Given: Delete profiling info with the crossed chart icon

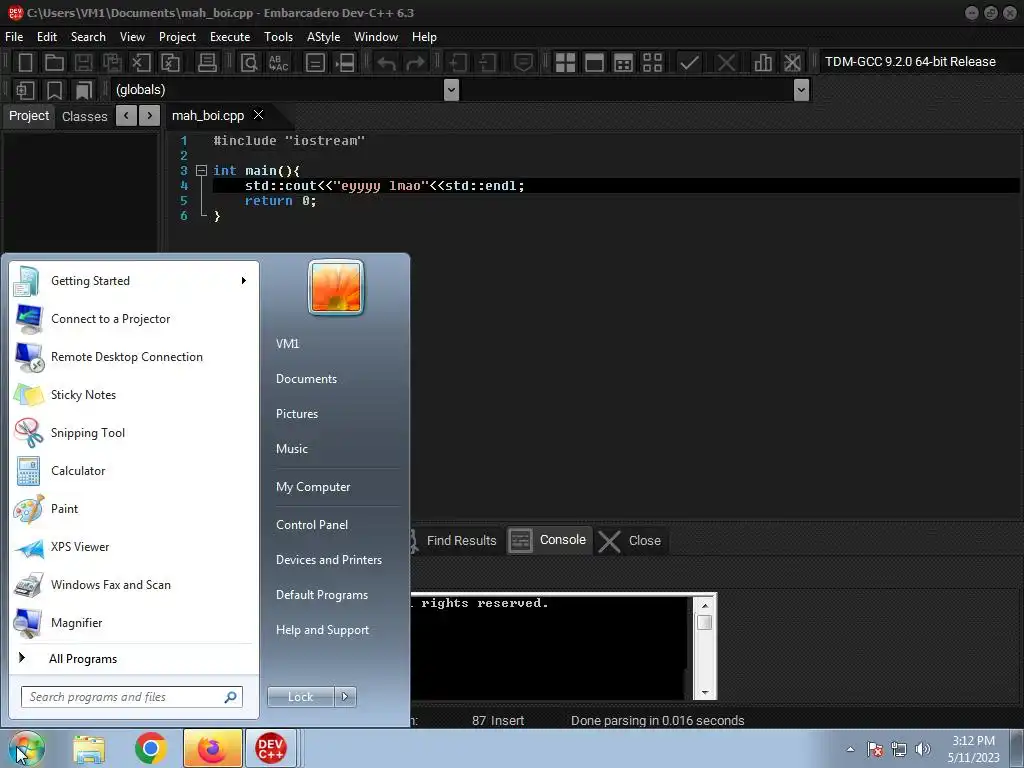Looking at the screenshot, I should pos(792,63).
